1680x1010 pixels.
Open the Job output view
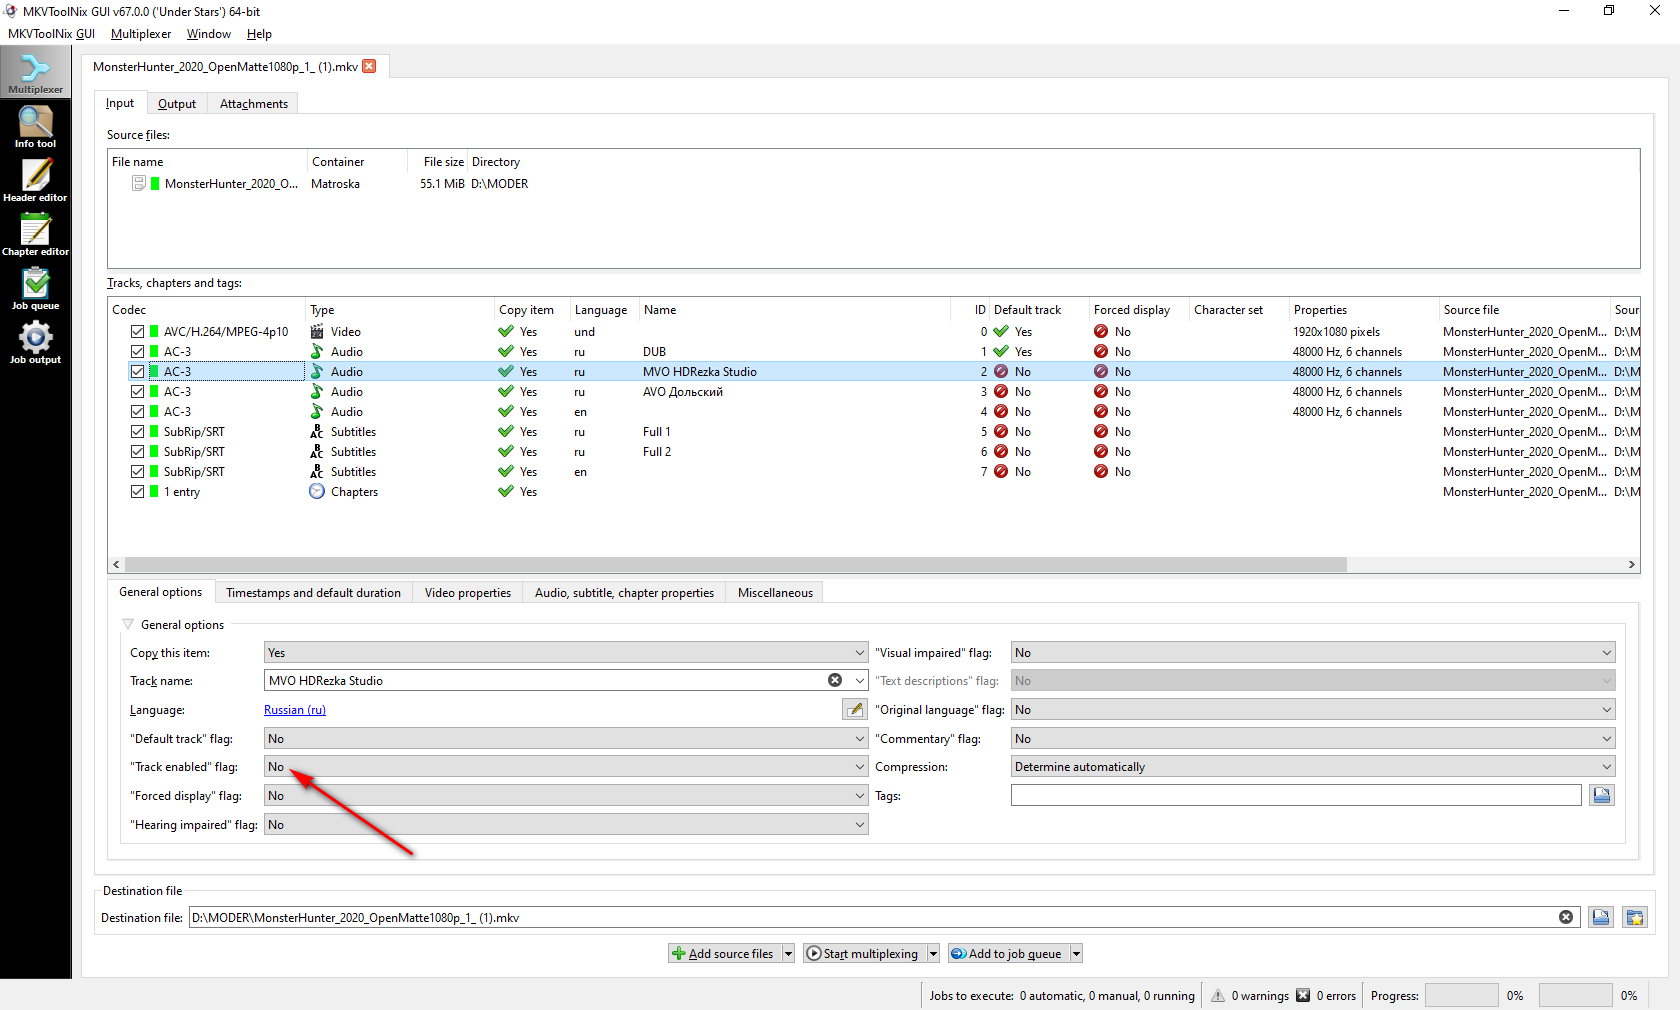pyautogui.click(x=35, y=343)
